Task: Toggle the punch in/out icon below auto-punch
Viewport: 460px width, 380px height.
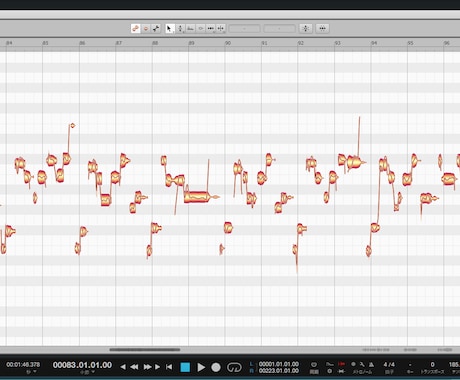Action: coord(341,371)
